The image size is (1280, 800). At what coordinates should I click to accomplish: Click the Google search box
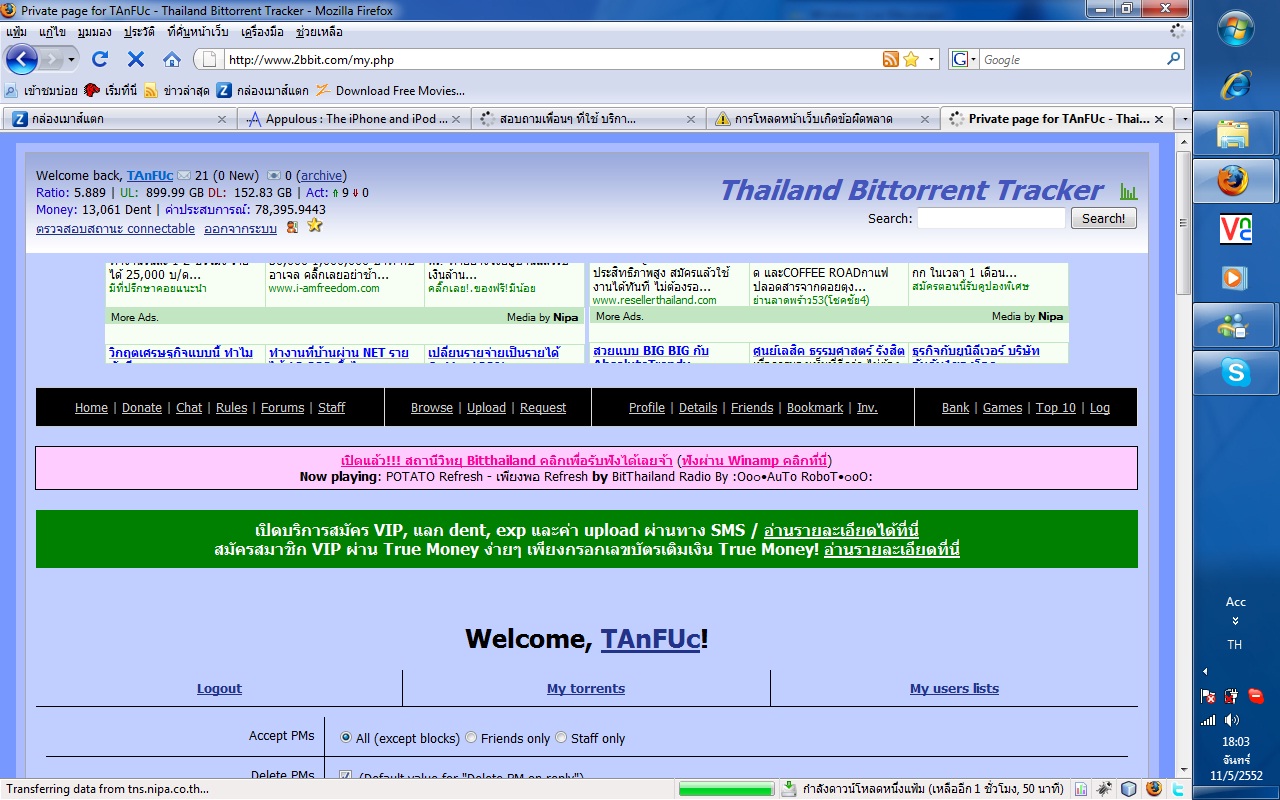[x=1072, y=60]
